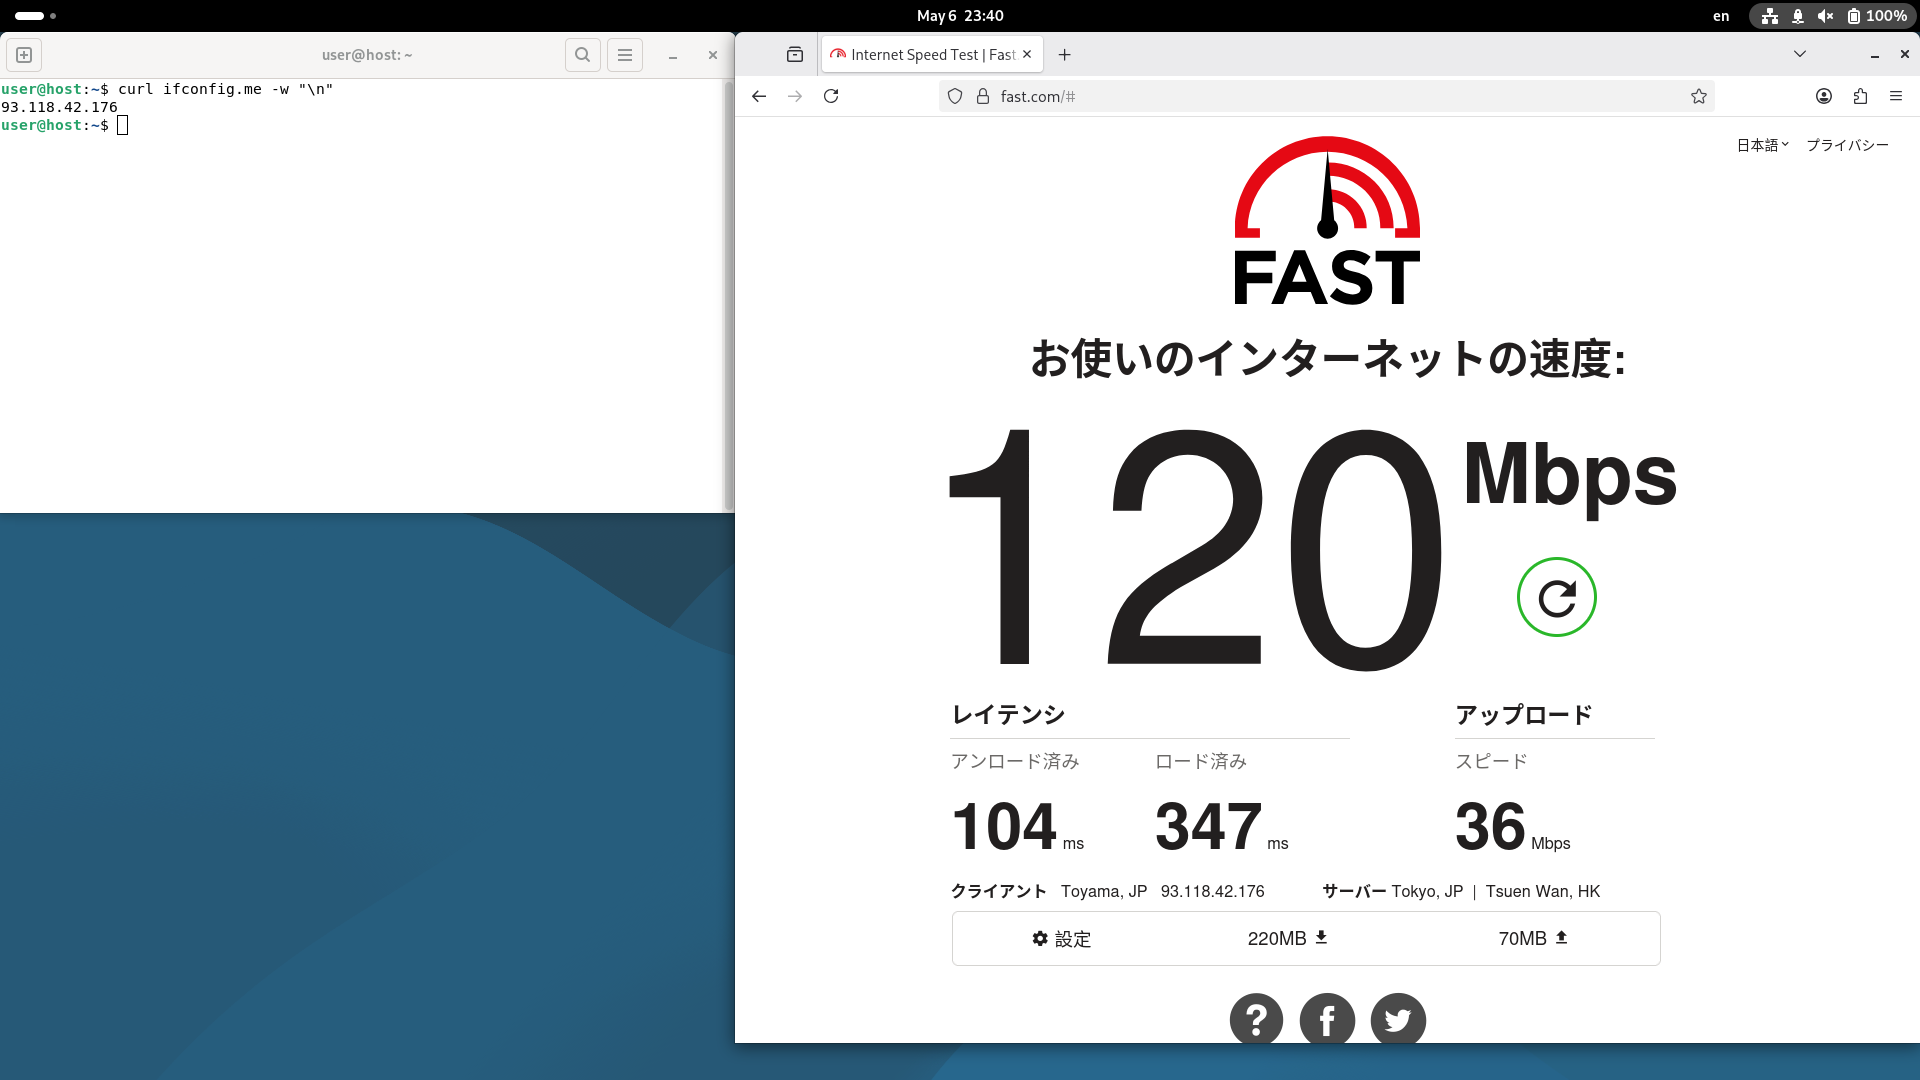Close the Internet Speed Test tab
Image resolution: width=1920 pixels, height=1080 pixels.
click(1027, 55)
